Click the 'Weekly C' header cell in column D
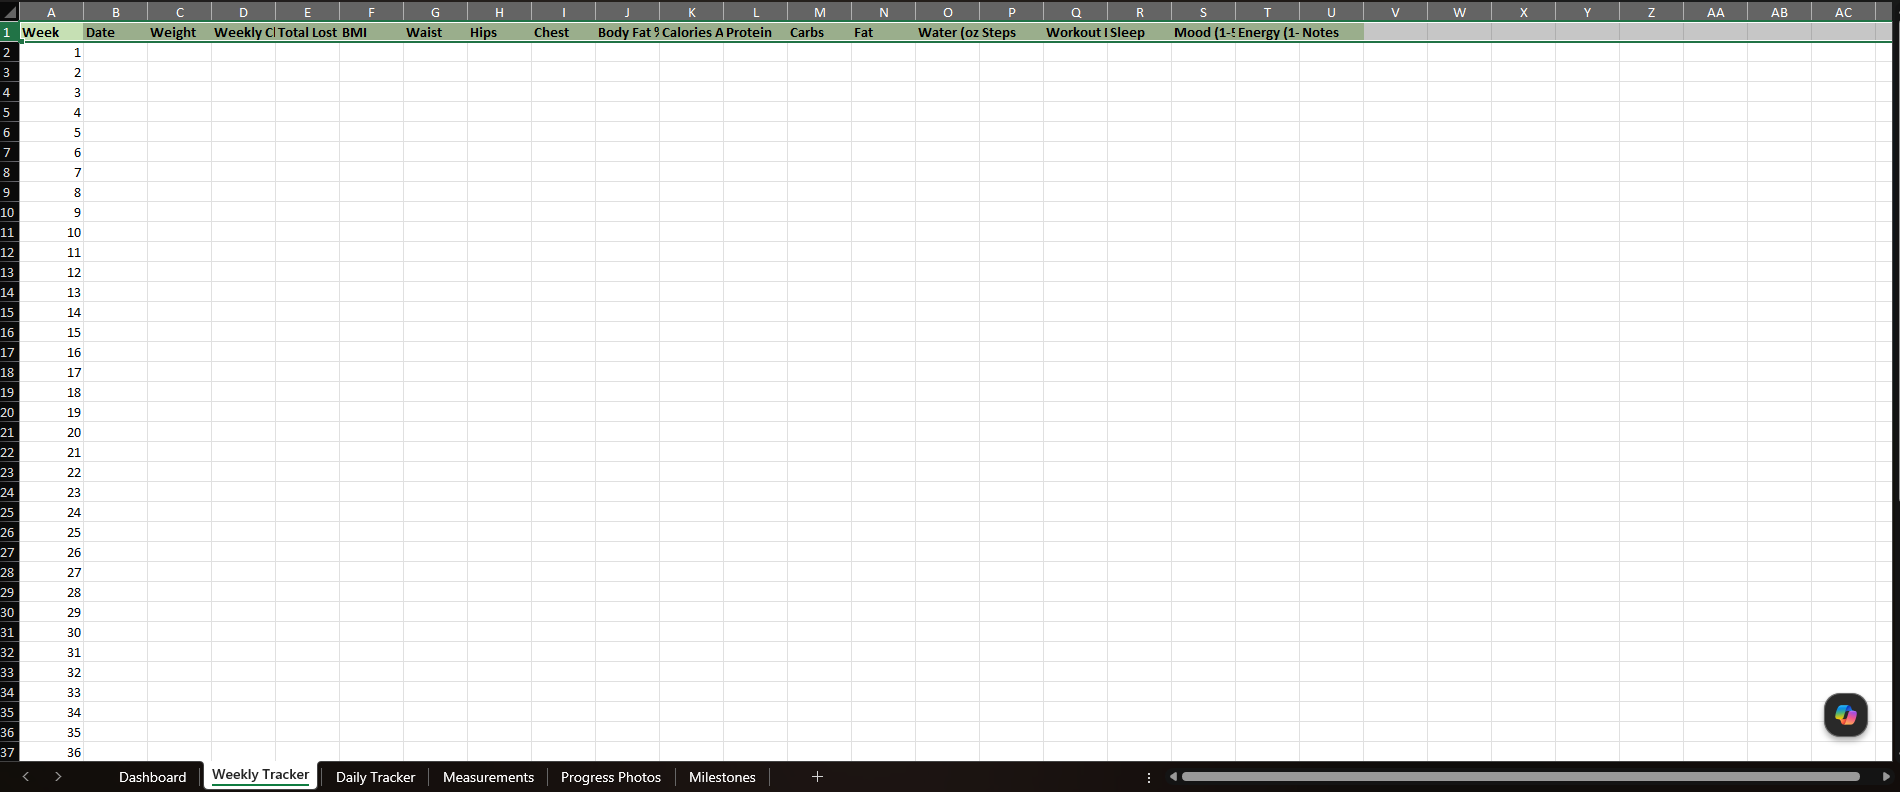Image resolution: width=1900 pixels, height=792 pixels. [243, 32]
